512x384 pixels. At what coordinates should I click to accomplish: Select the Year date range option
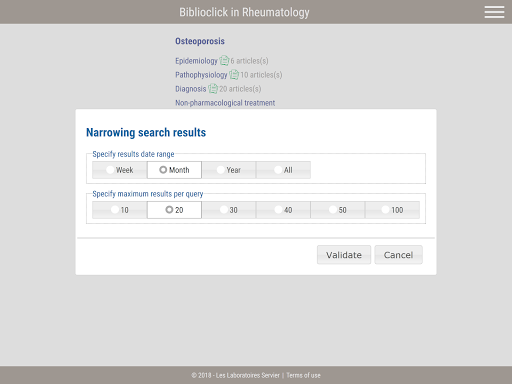pyautogui.click(x=229, y=170)
